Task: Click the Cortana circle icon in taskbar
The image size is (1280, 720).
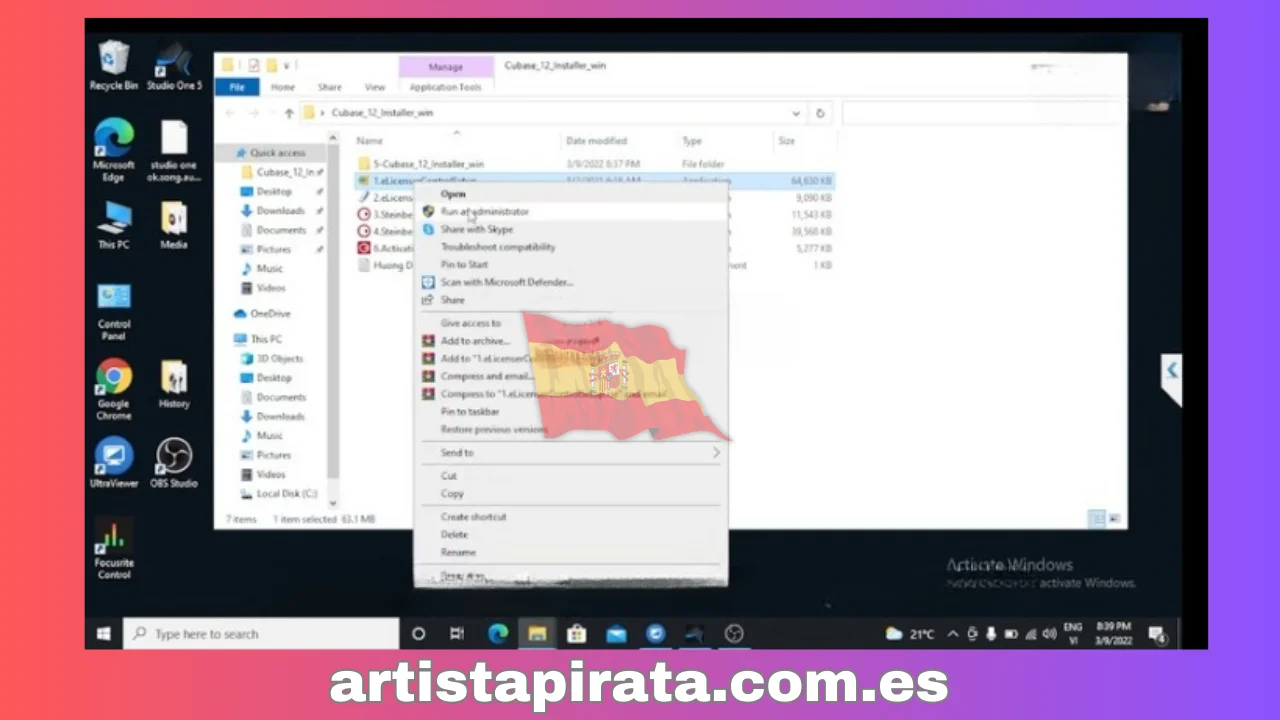Action: click(419, 633)
